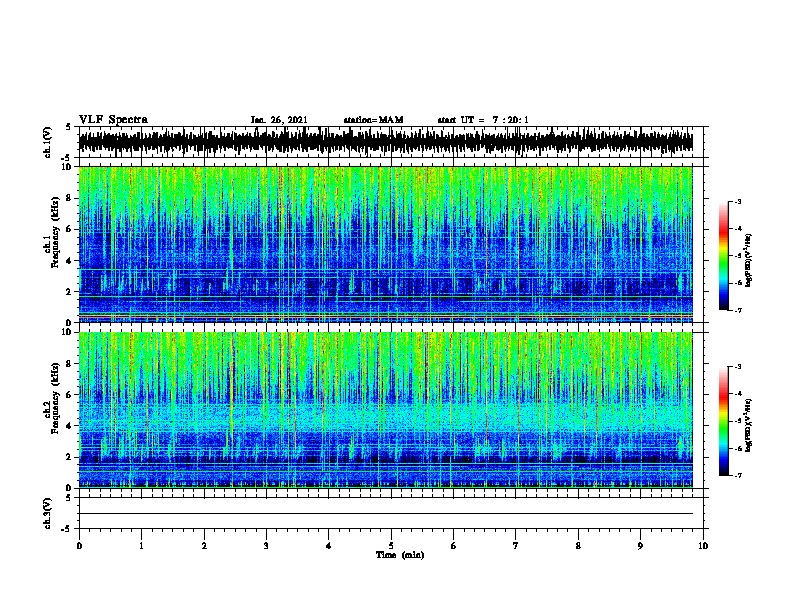
Task: Click the log(PSD) label beside ch.1 colorbar
Action: click(x=749, y=260)
